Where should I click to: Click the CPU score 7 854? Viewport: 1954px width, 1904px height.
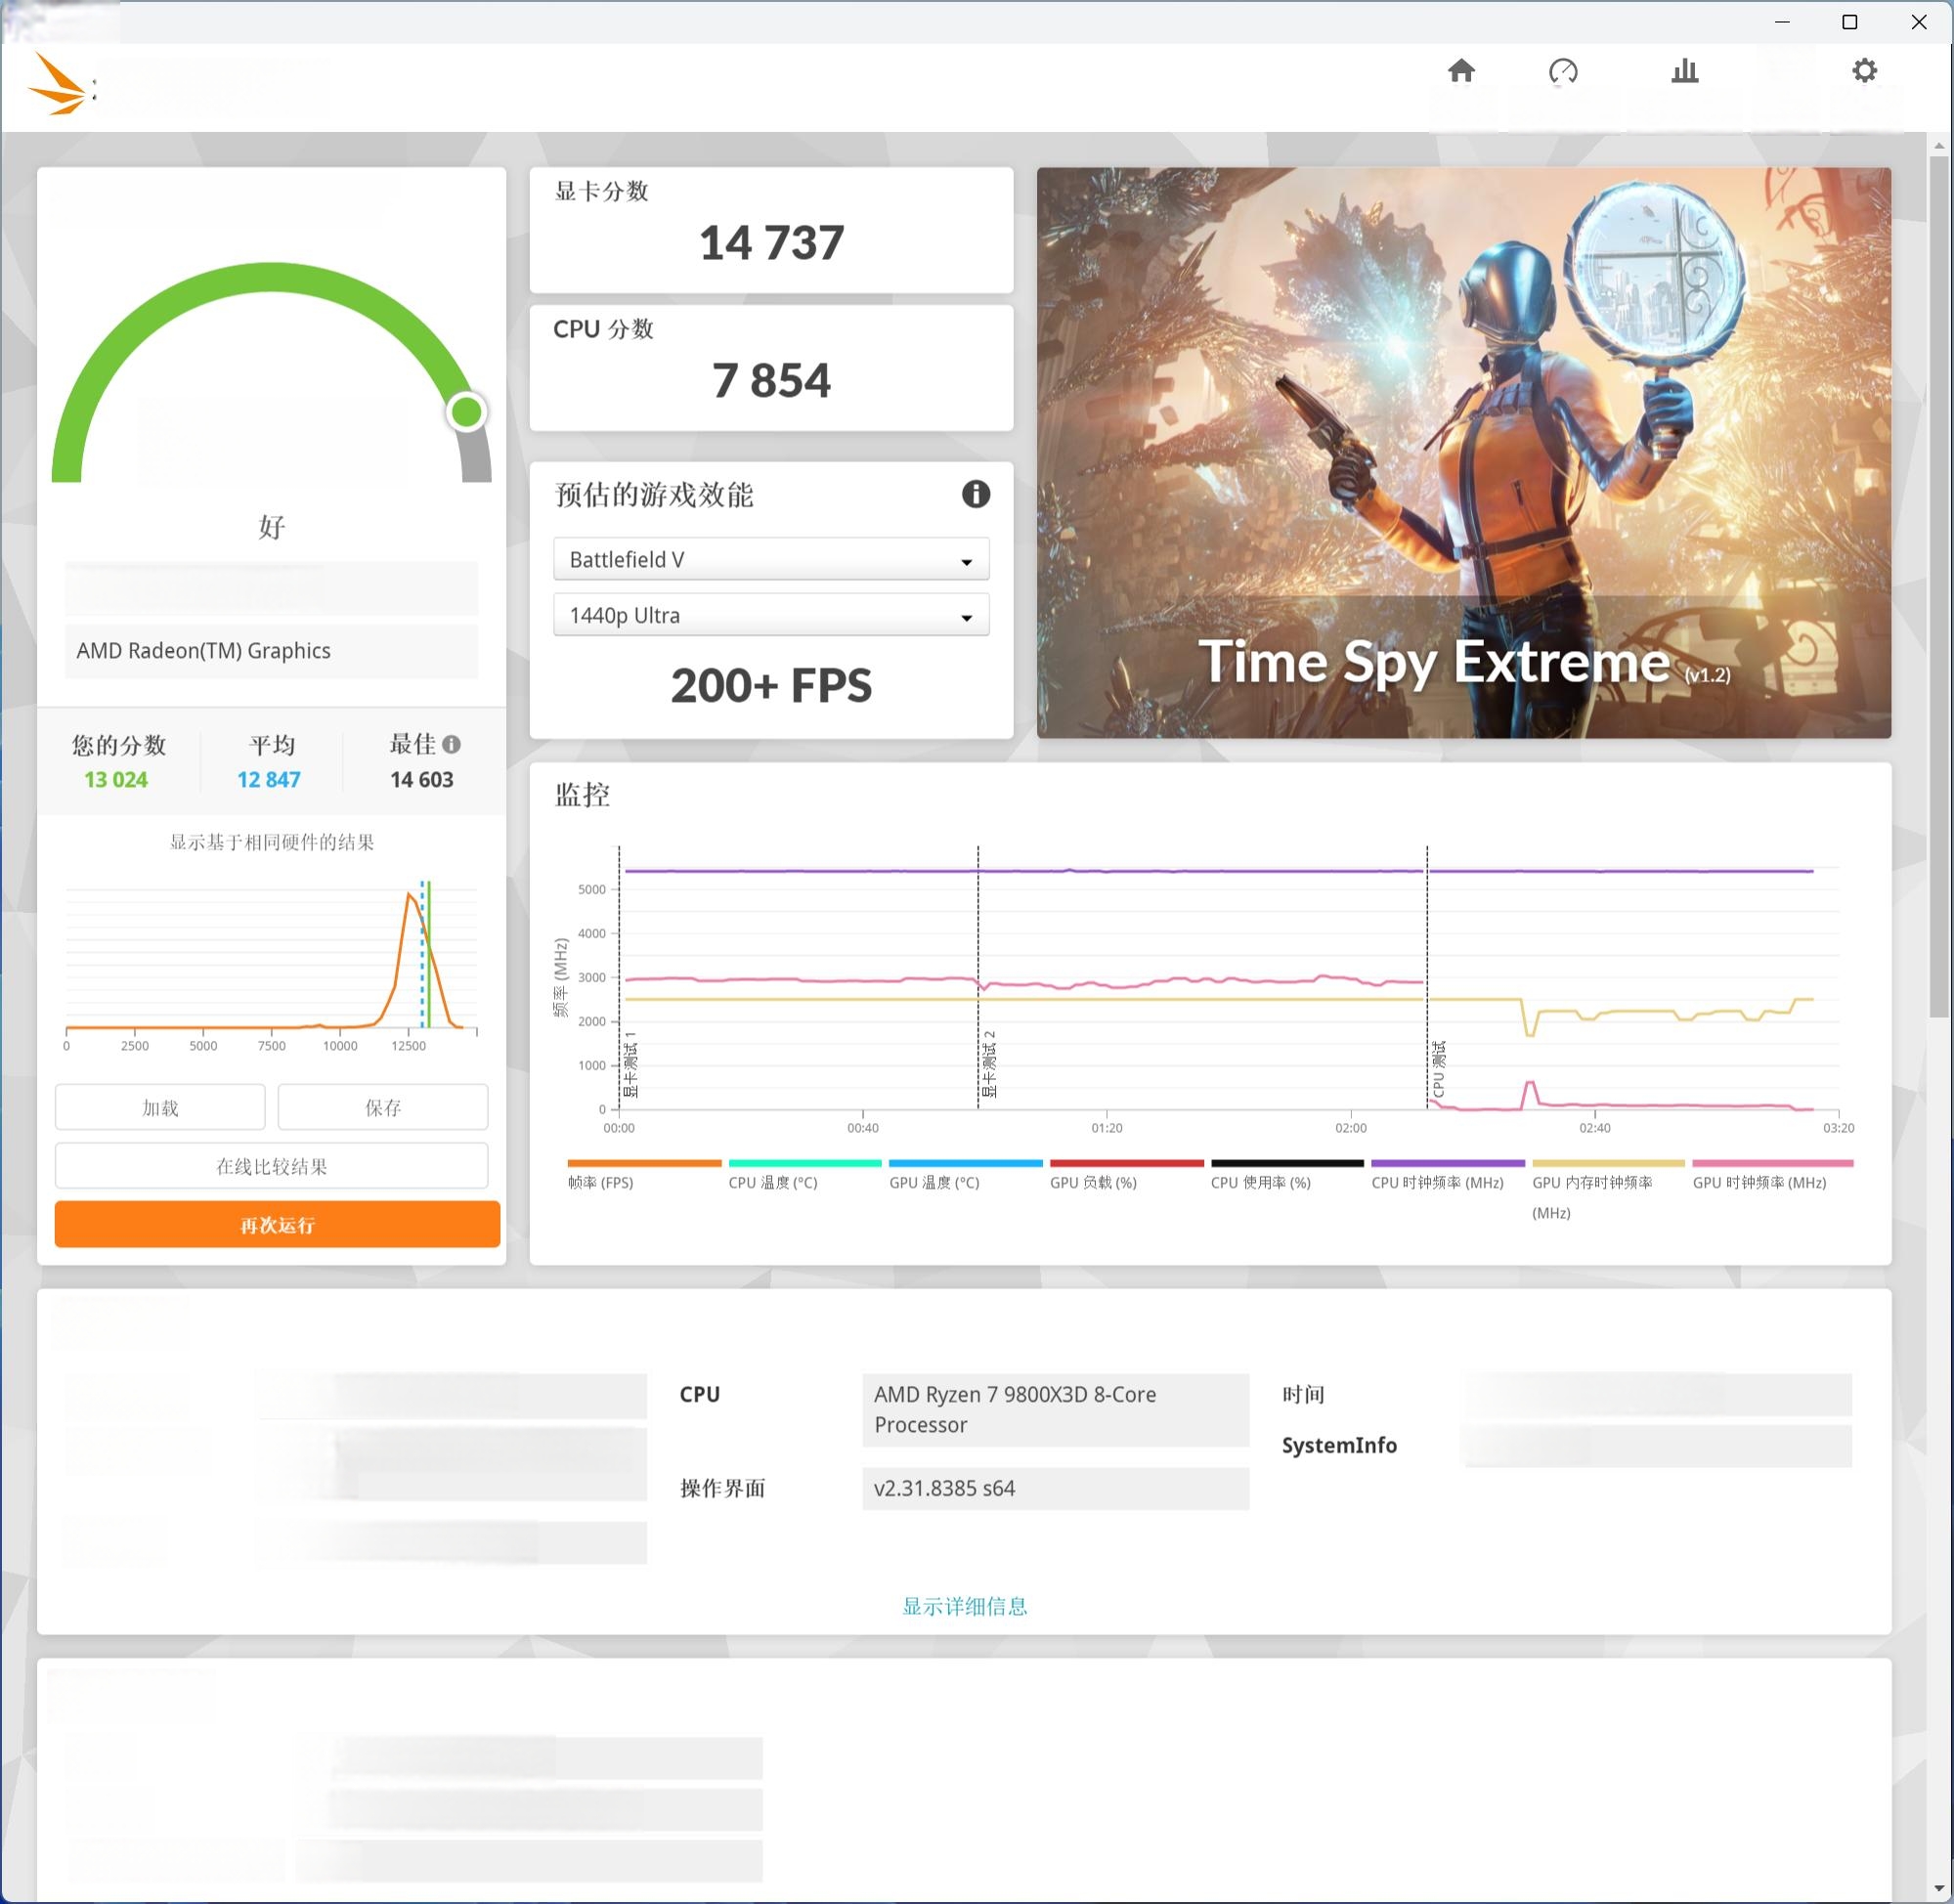[x=771, y=381]
